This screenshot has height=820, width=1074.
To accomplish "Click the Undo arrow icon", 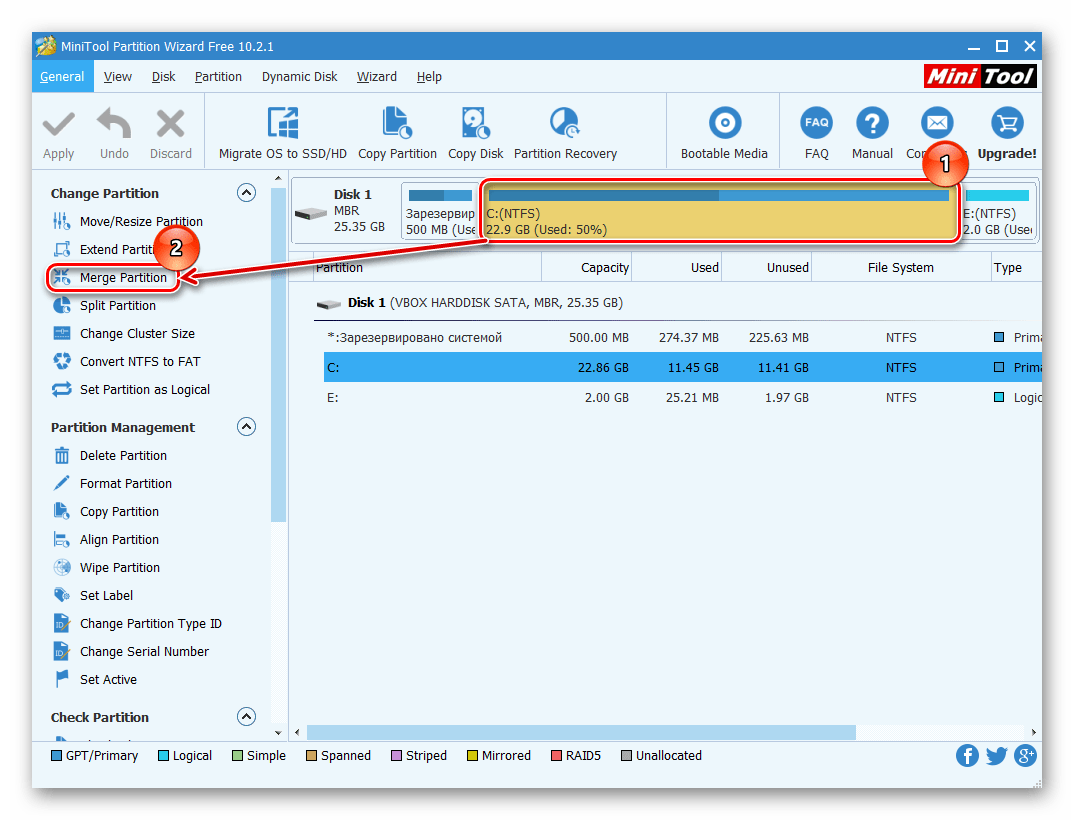I will click(x=114, y=123).
